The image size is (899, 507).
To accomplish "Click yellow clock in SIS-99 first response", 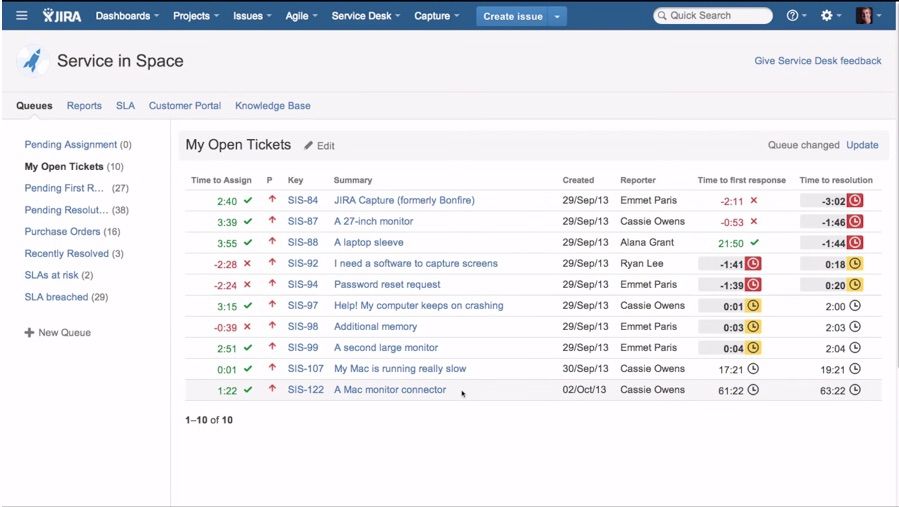I will 753,348.
